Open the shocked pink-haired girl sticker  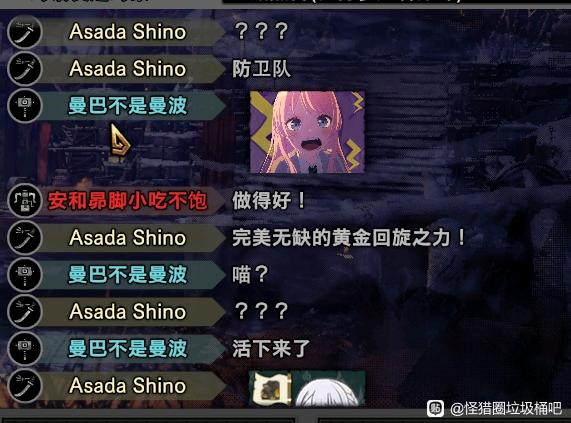[307, 132]
